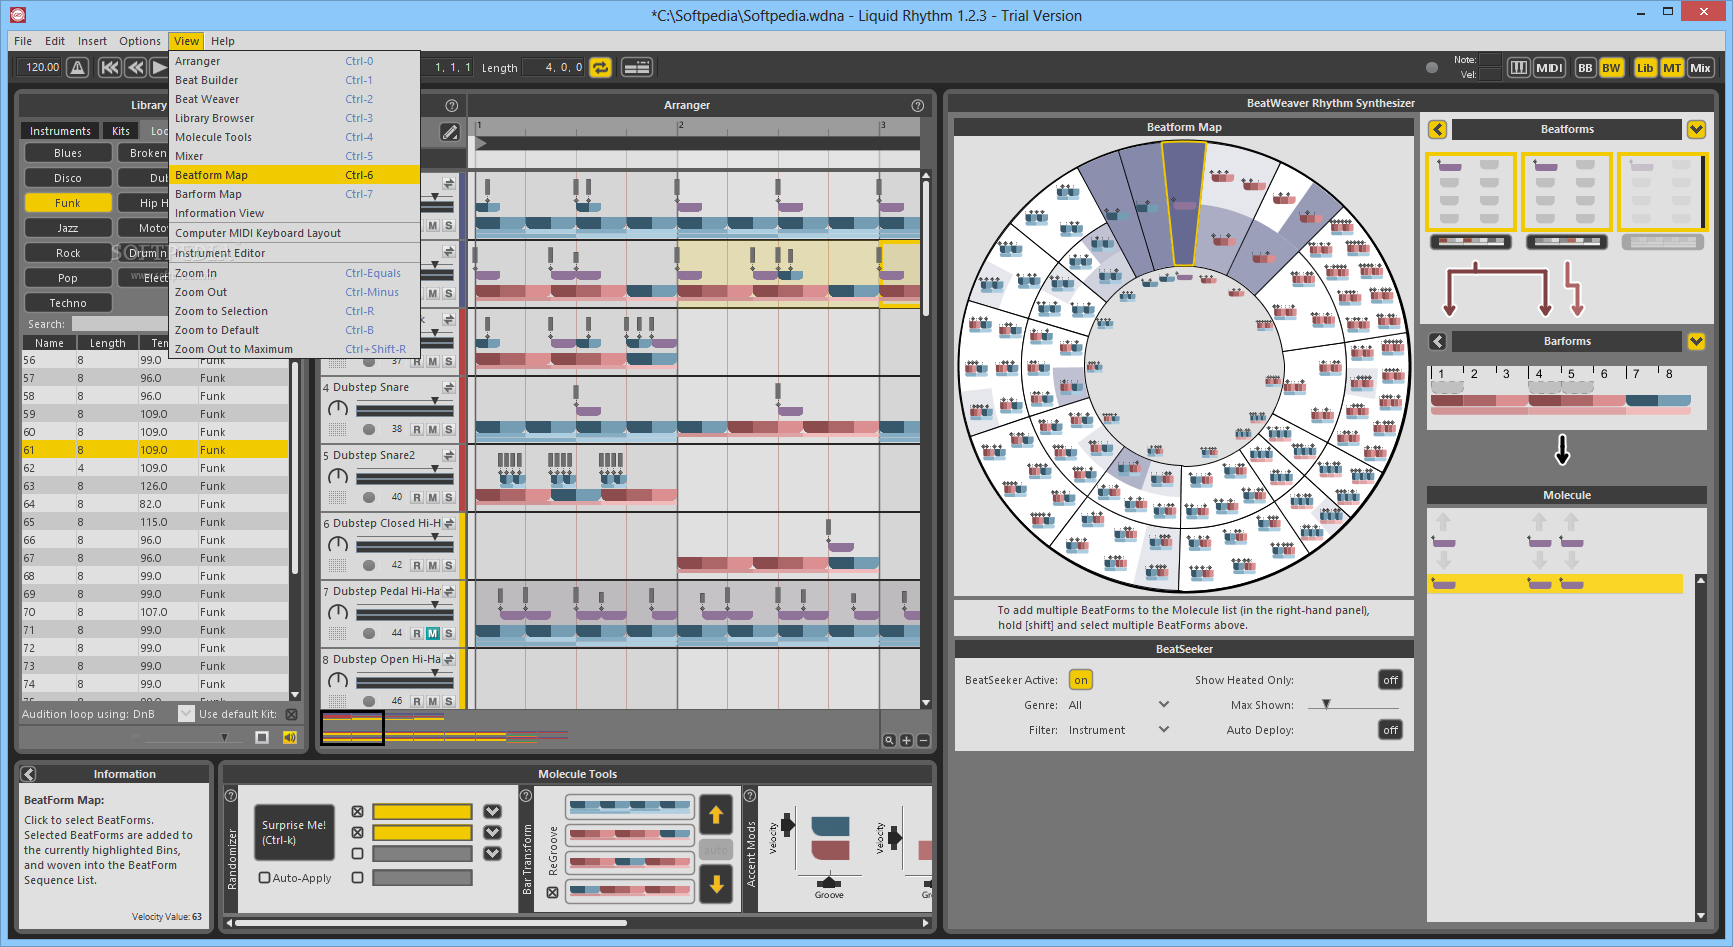Toggle the BW Beat Weaver panel button
This screenshot has height=947, width=1733.
click(1611, 67)
